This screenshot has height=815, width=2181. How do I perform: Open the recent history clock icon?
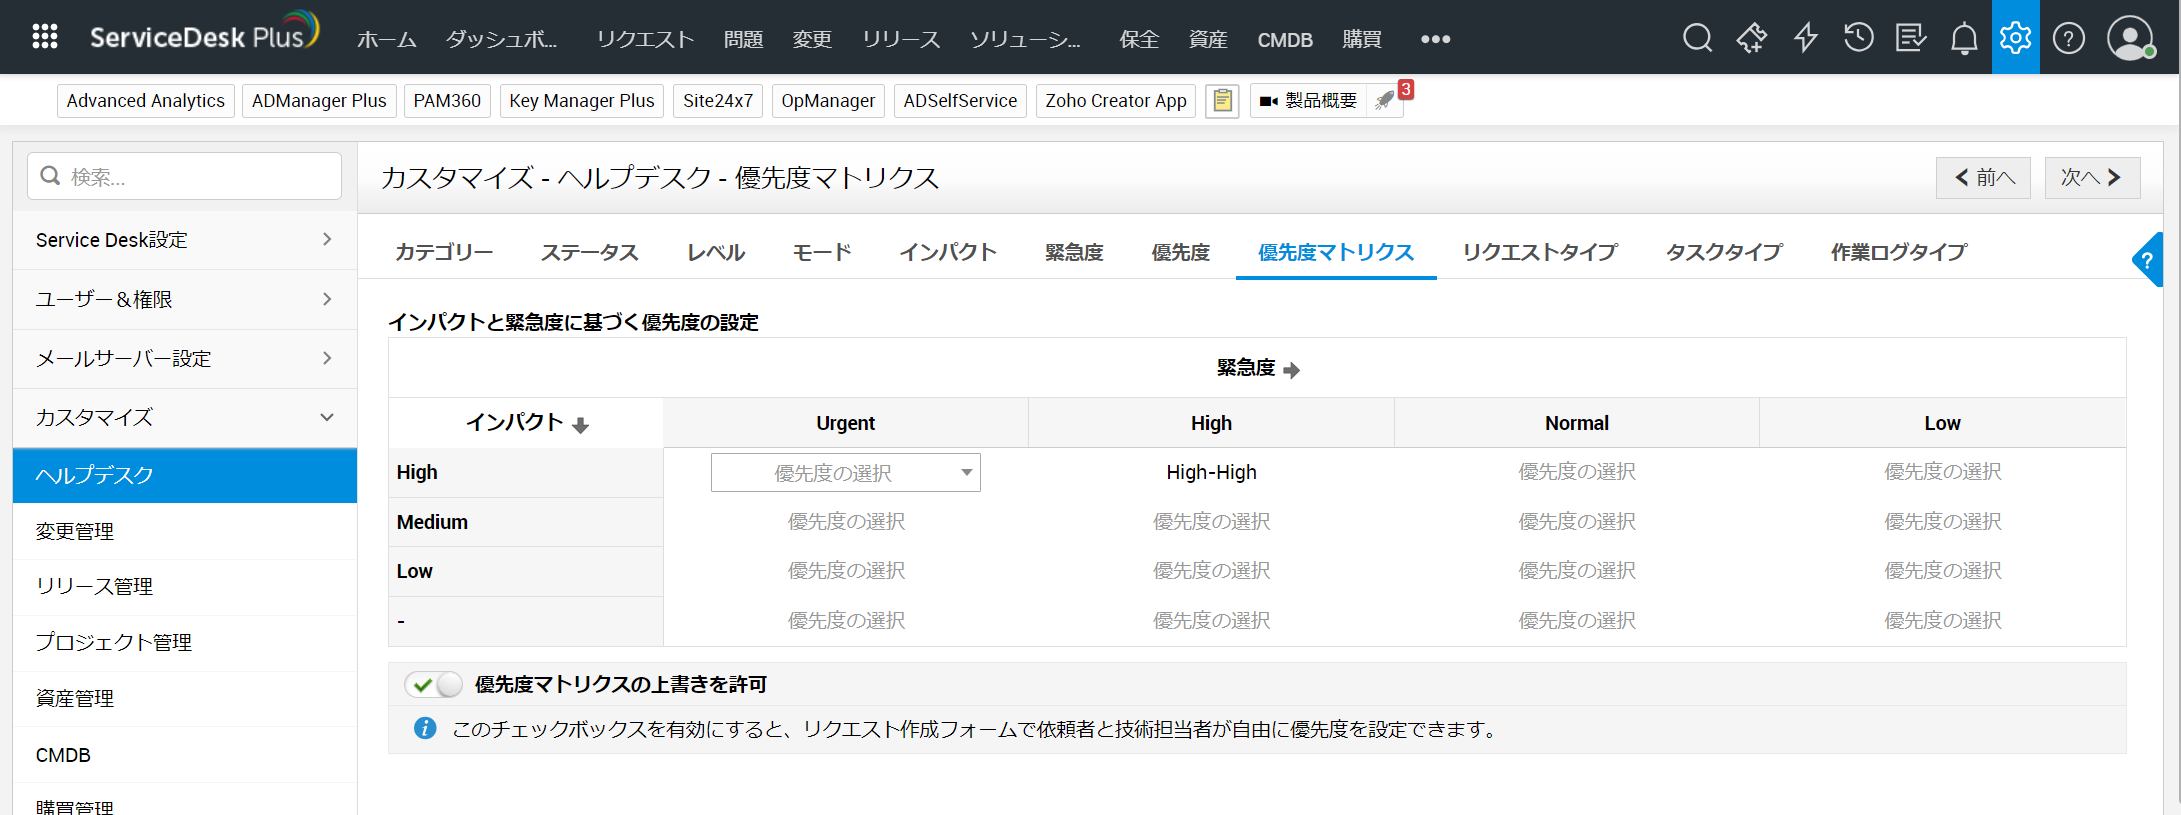click(1858, 38)
